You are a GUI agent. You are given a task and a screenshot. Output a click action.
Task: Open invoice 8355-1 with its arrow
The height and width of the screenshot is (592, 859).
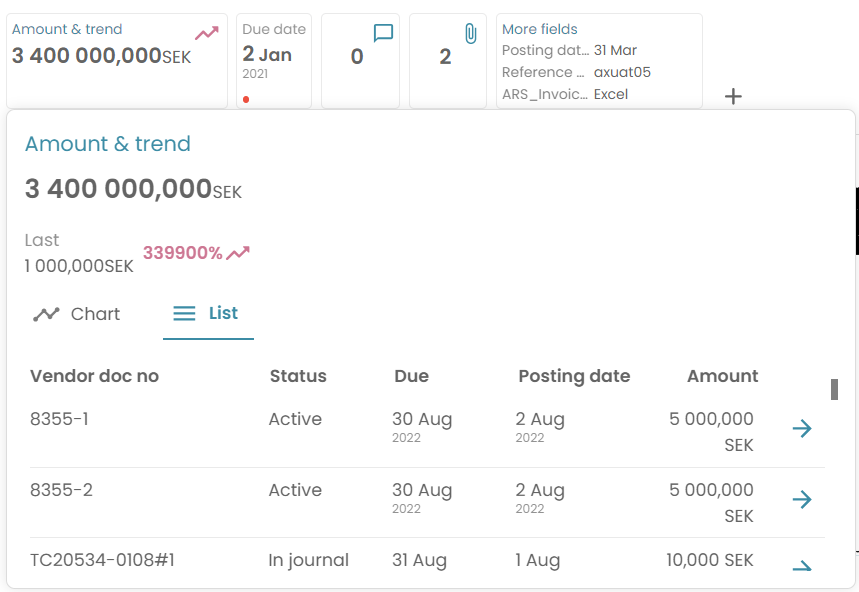[x=802, y=428]
